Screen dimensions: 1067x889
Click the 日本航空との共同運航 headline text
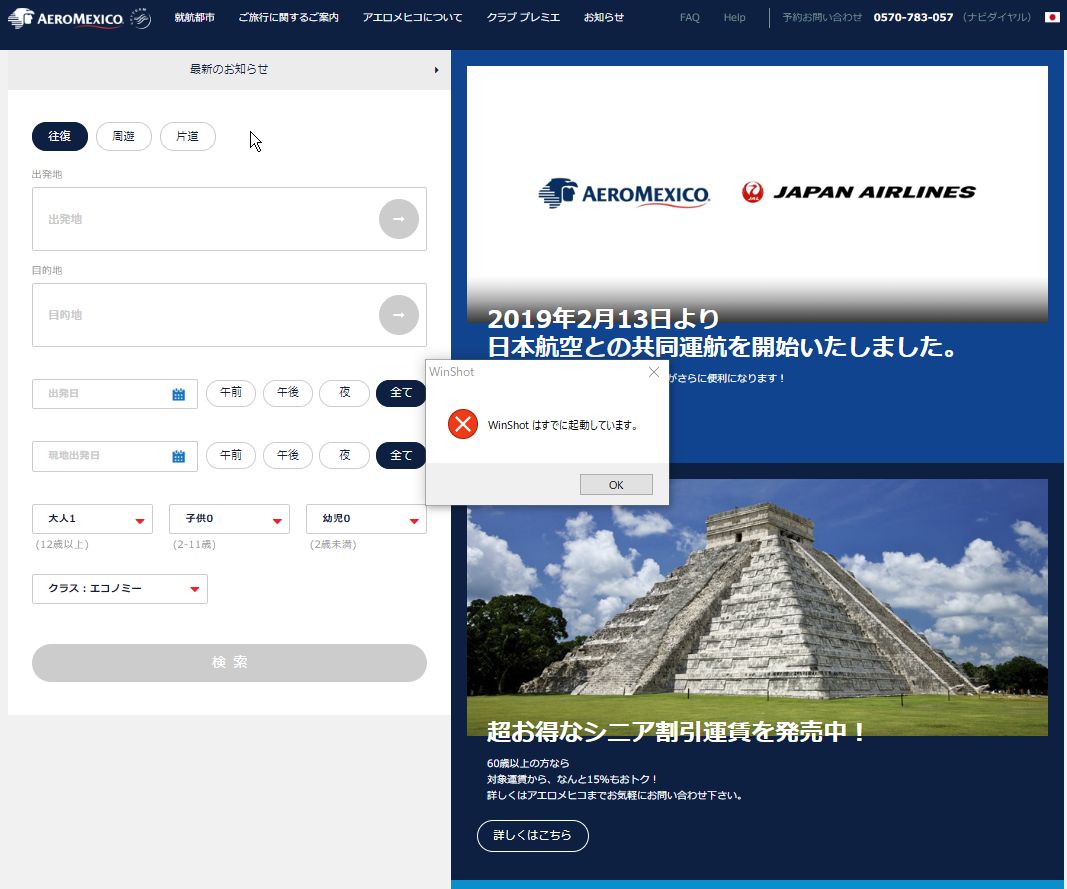coord(722,347)
